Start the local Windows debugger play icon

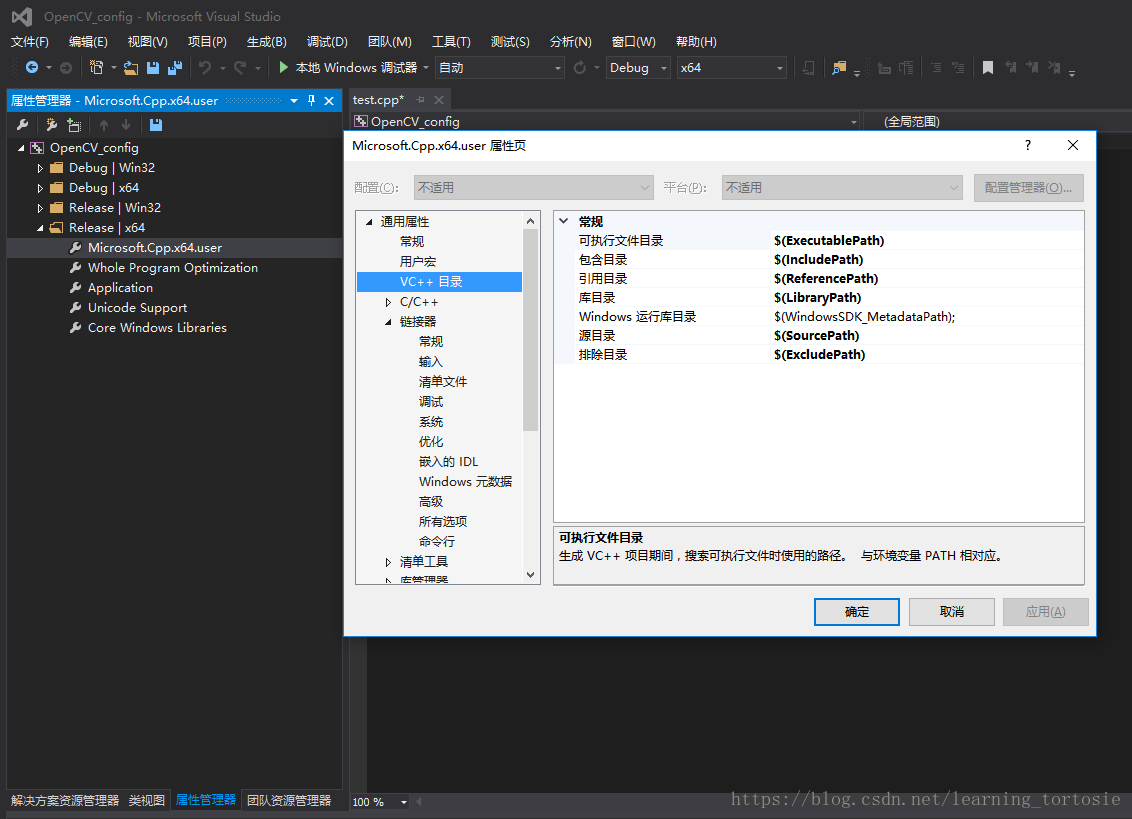click(283, 67)
